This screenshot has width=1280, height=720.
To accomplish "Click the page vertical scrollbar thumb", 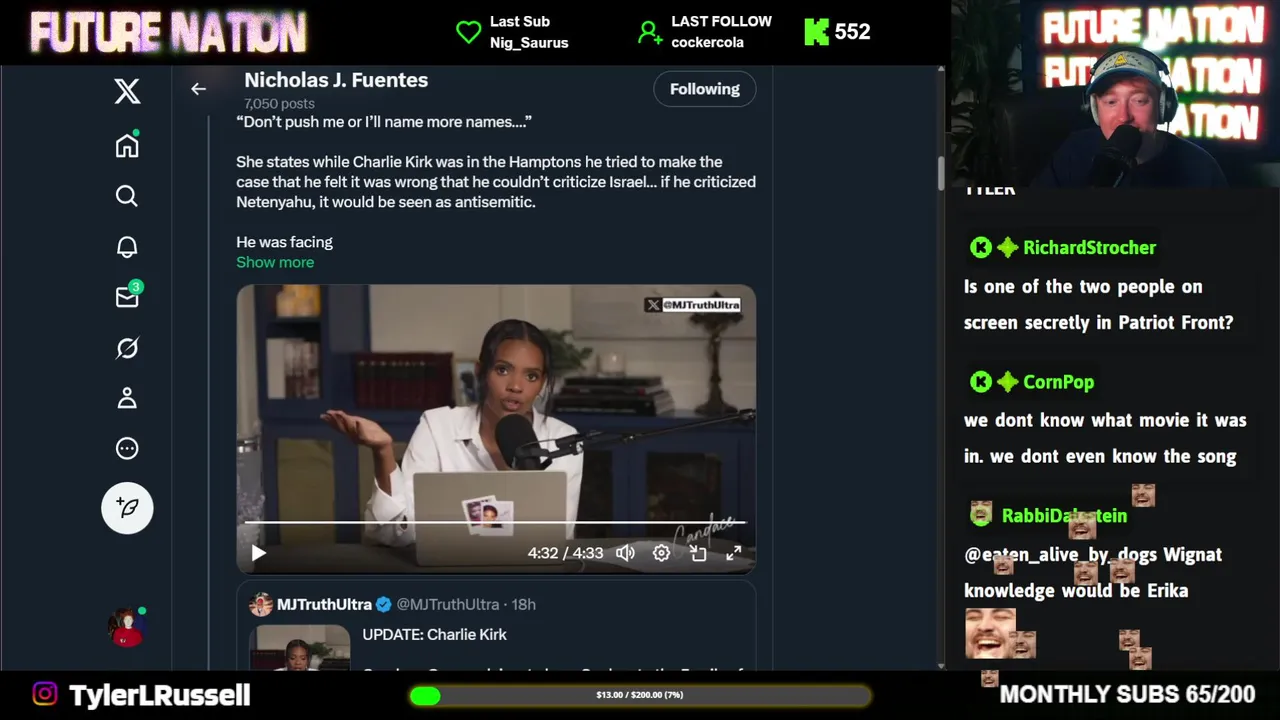I will click(941, 173).
